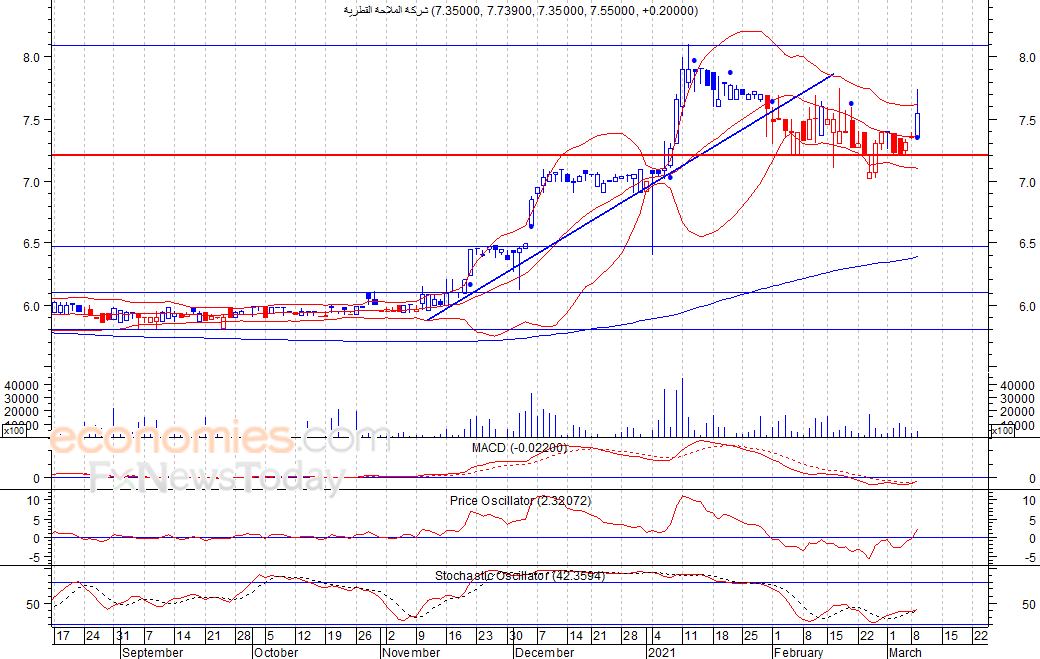Select the November label on the time axis
This screenshot has height=659, width=1040.
[411, 652]
